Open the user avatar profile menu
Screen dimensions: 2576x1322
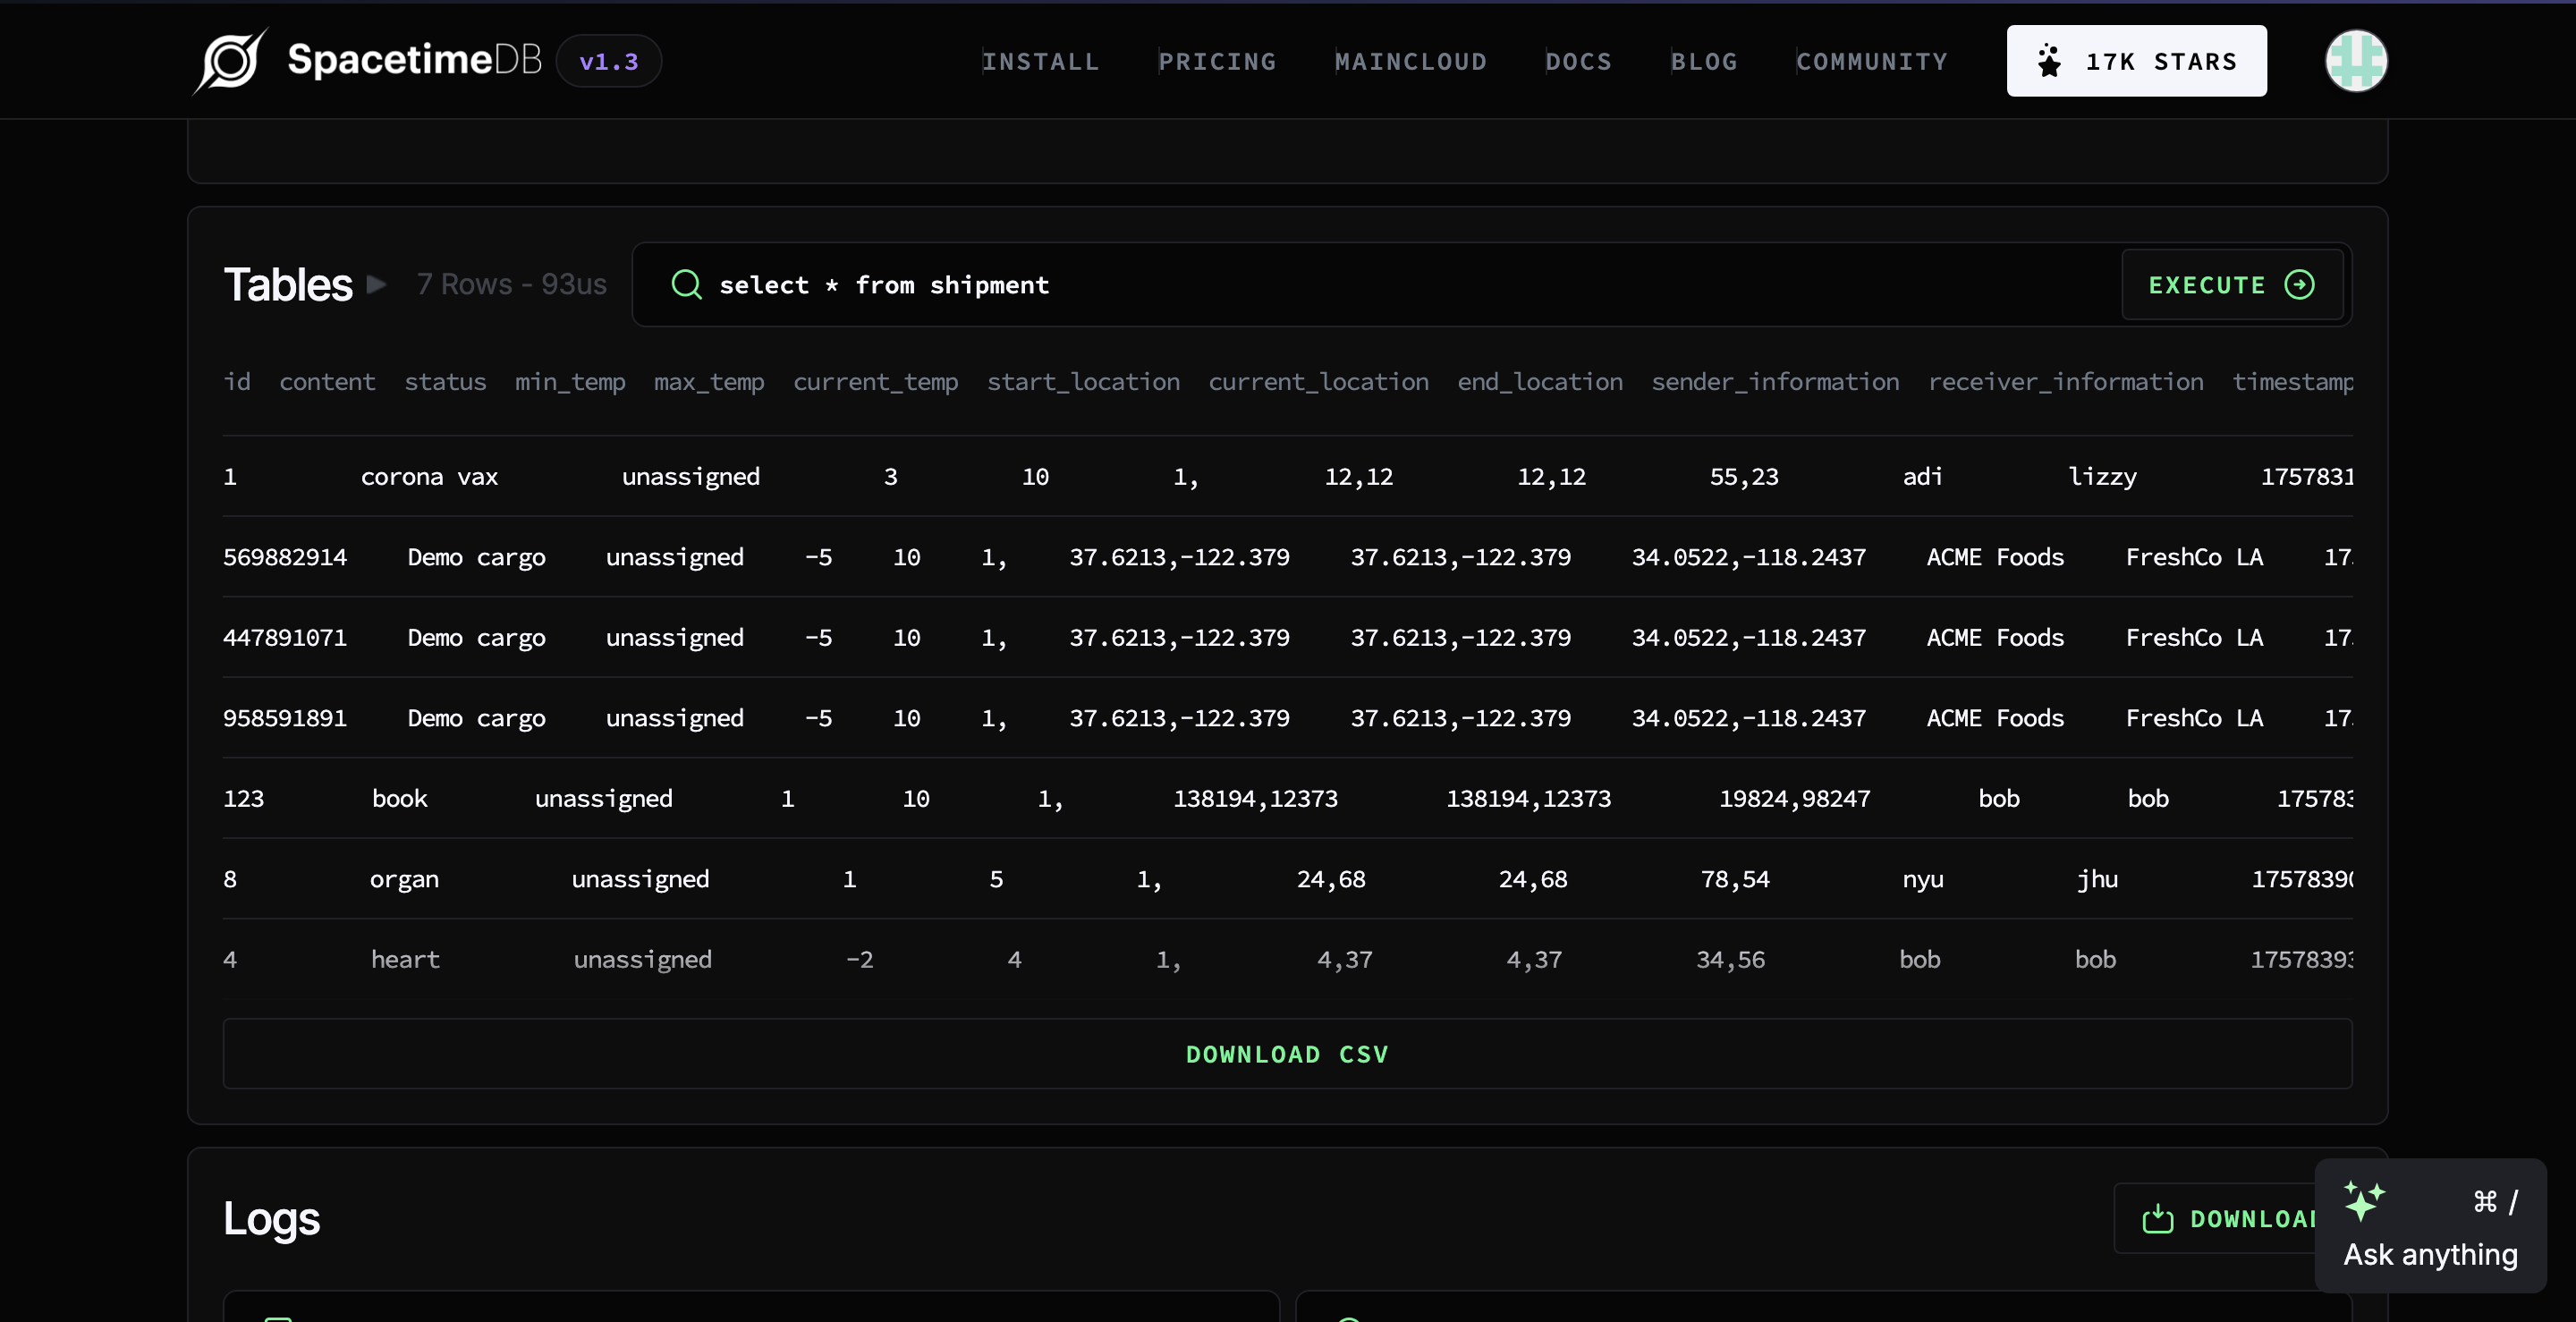(x=2356, y=61)
